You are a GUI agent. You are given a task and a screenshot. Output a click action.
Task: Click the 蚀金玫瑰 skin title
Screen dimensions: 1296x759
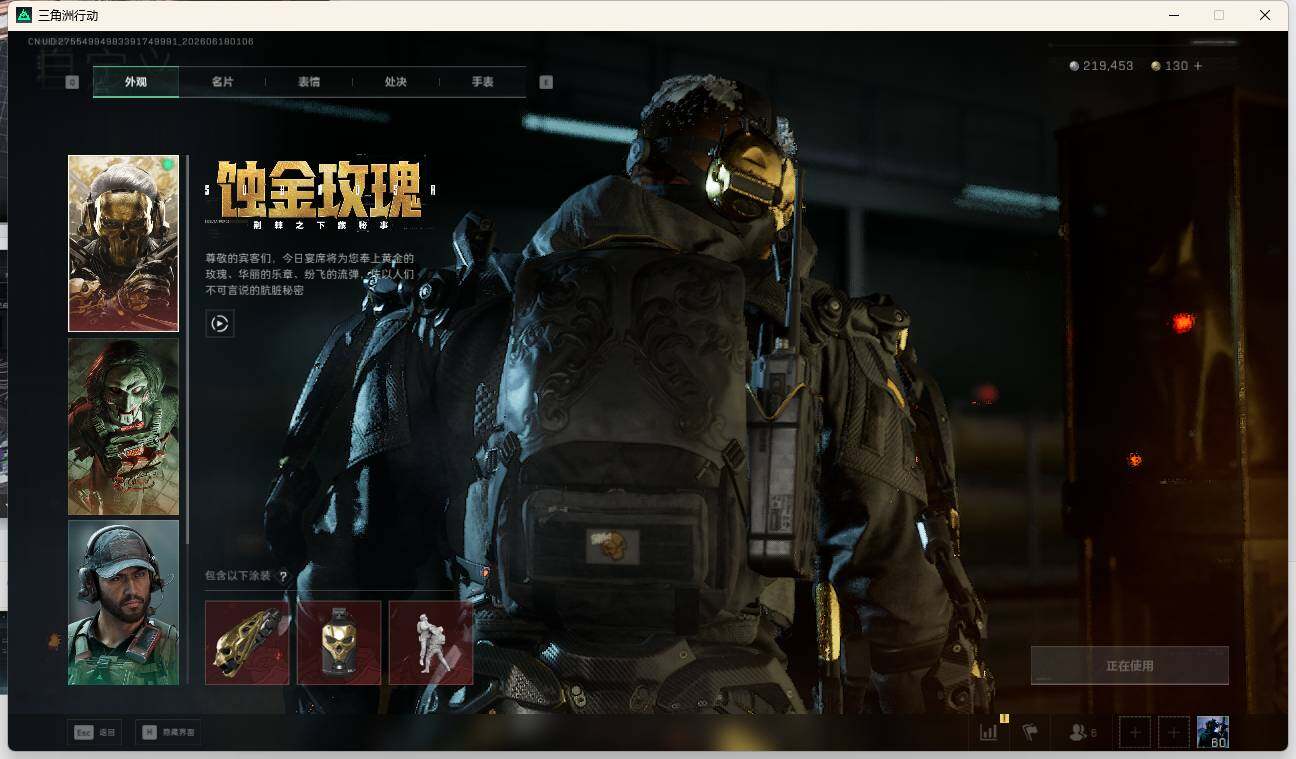(321, 189)
